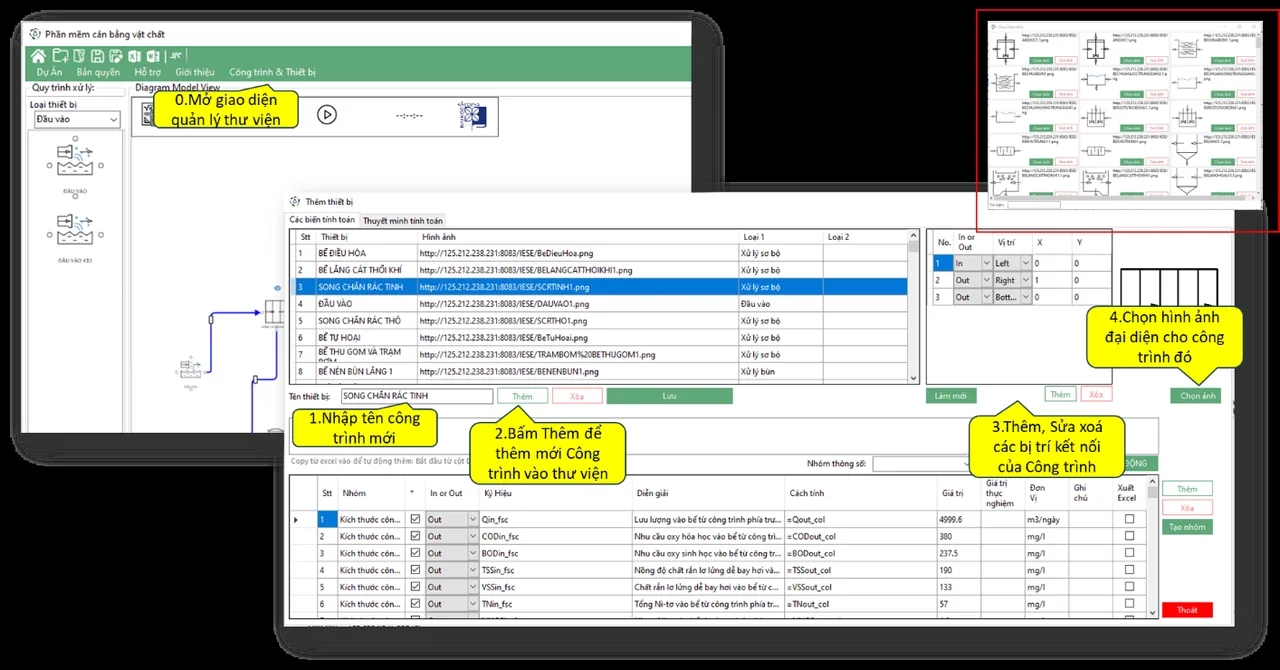Open the Dự Án menu
Image resolution: width=1280 pixels, height=670 pixels.
point(49,72)
